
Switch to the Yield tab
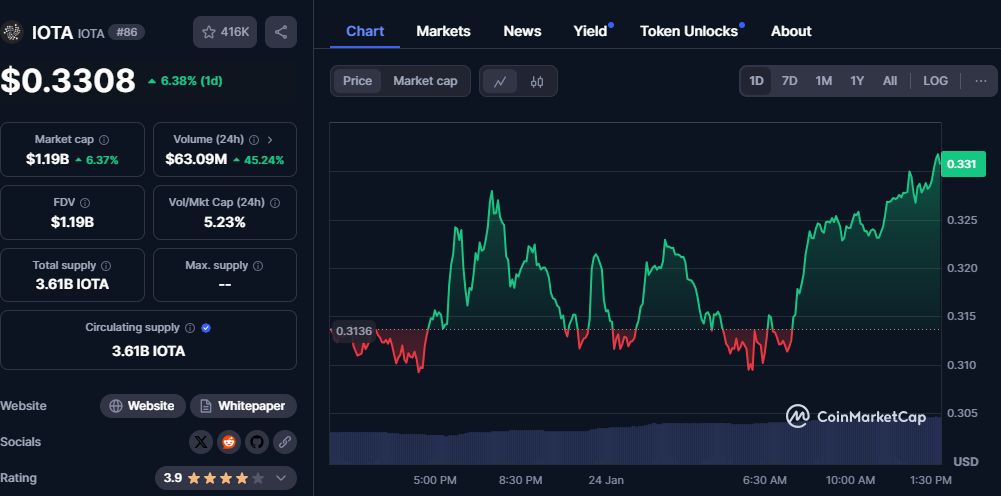[x=591, y=31]
